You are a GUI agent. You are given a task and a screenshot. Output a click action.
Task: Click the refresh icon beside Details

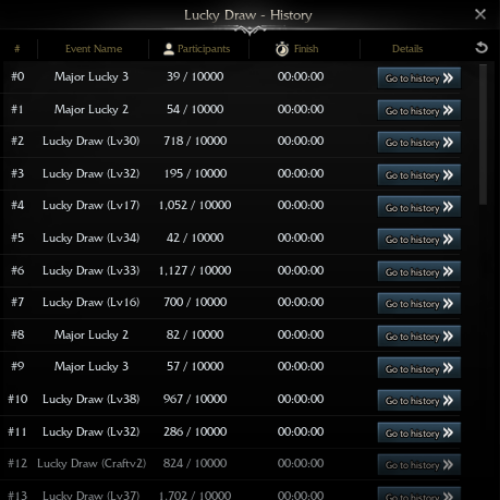tap(481, 48)
